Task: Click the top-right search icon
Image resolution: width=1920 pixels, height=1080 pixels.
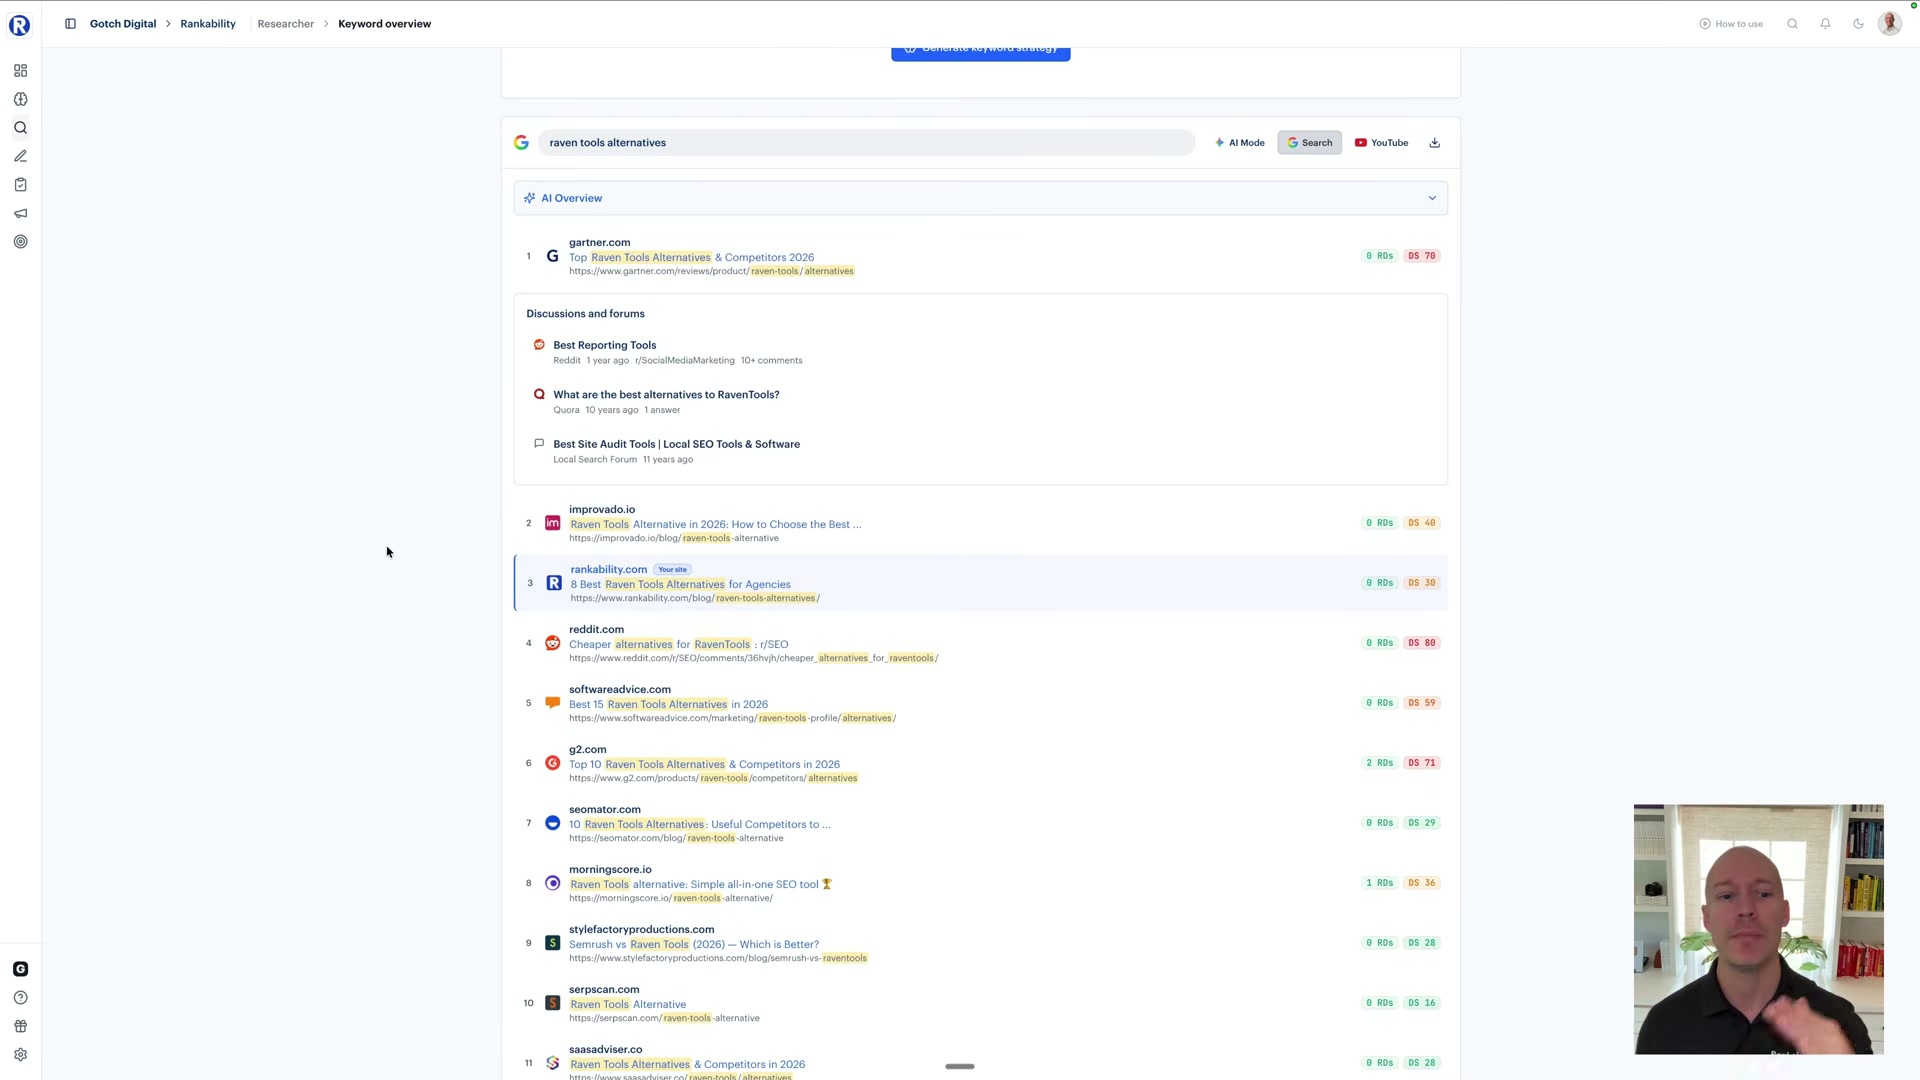Action: (x=1793, y=24)
